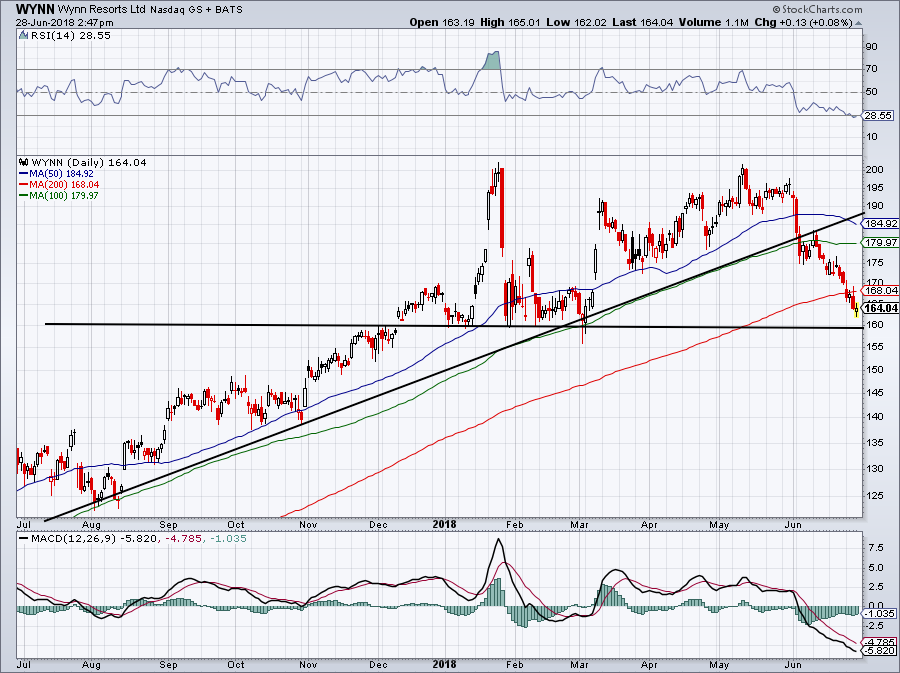Click the bold 164.04 last-price tag on the right axis
Viewport: 900px width, 673px height.
(882, 308)
